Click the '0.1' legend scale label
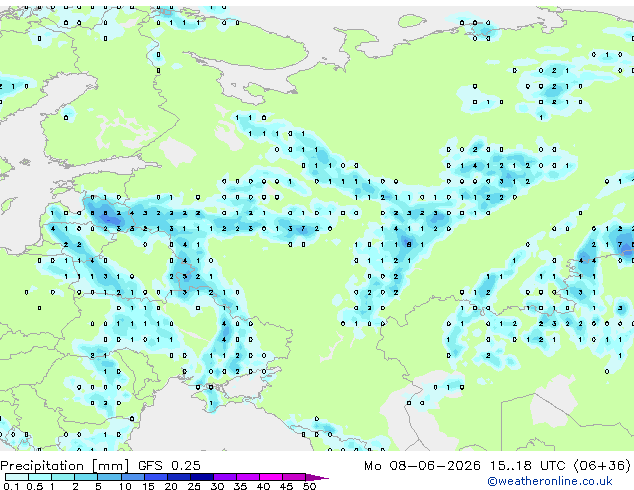Screen dimensions: 634x490 tap(11, 486)
